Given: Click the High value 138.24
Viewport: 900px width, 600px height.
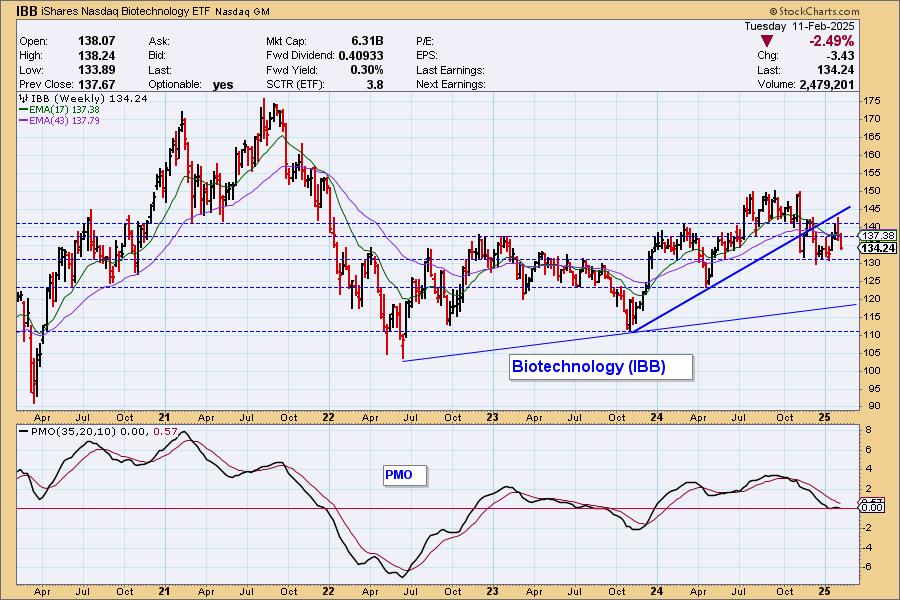Looking at the screenshot, I should click(96, 55).
